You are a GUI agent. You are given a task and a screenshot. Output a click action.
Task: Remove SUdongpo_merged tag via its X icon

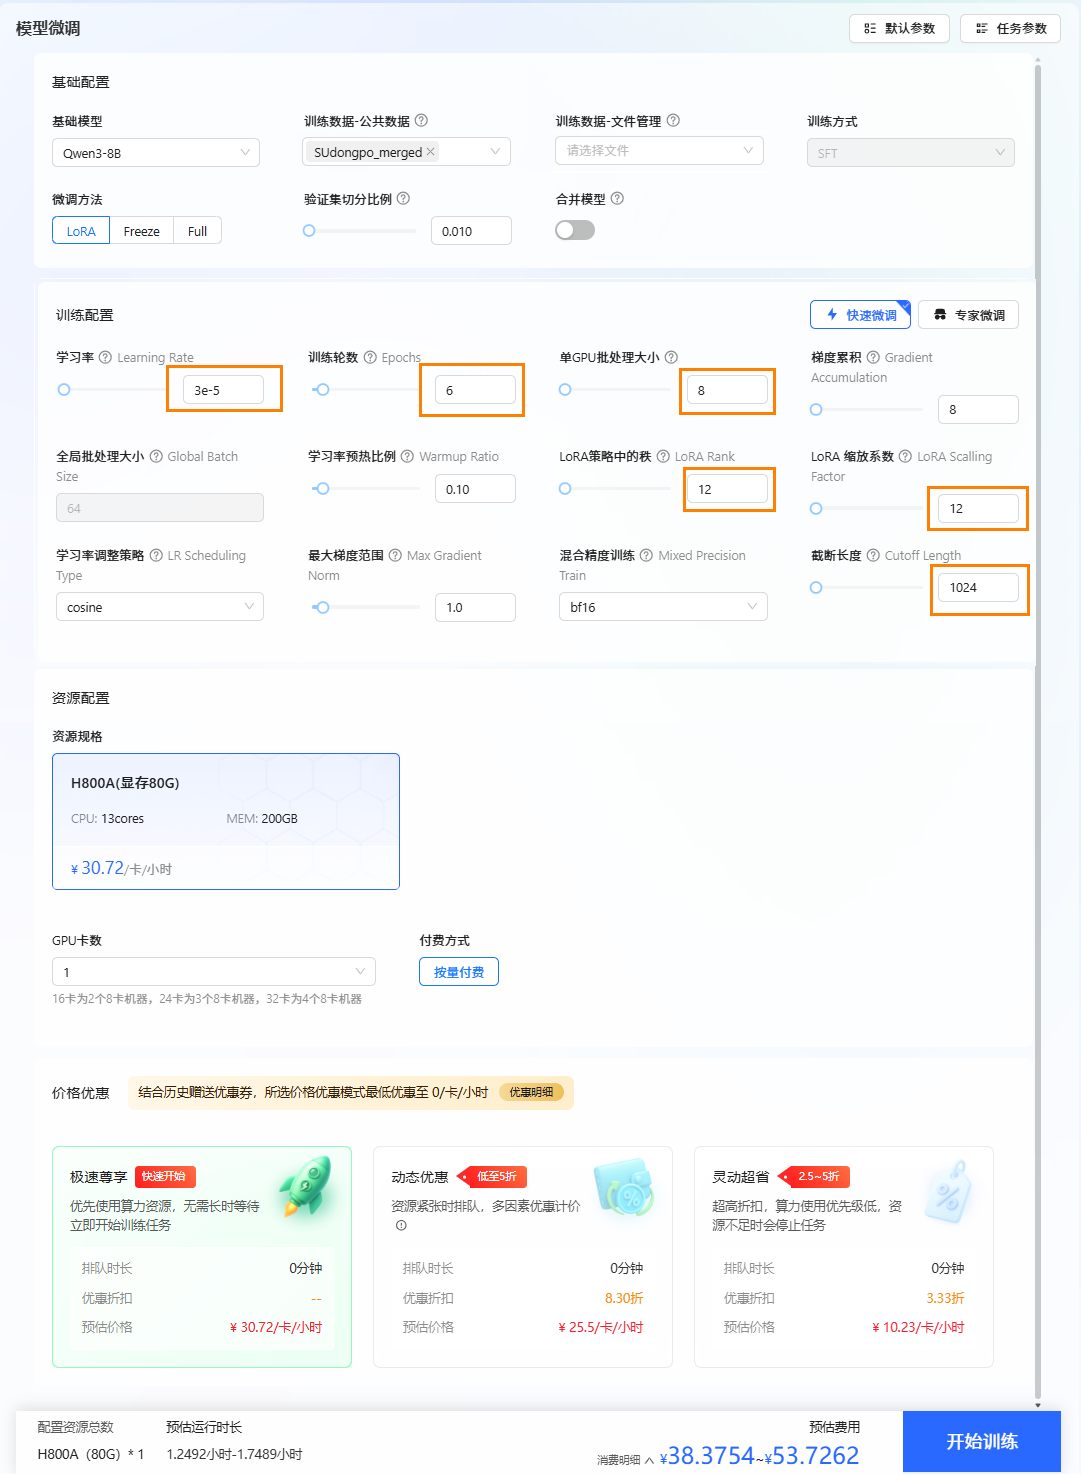coord(430,151)
